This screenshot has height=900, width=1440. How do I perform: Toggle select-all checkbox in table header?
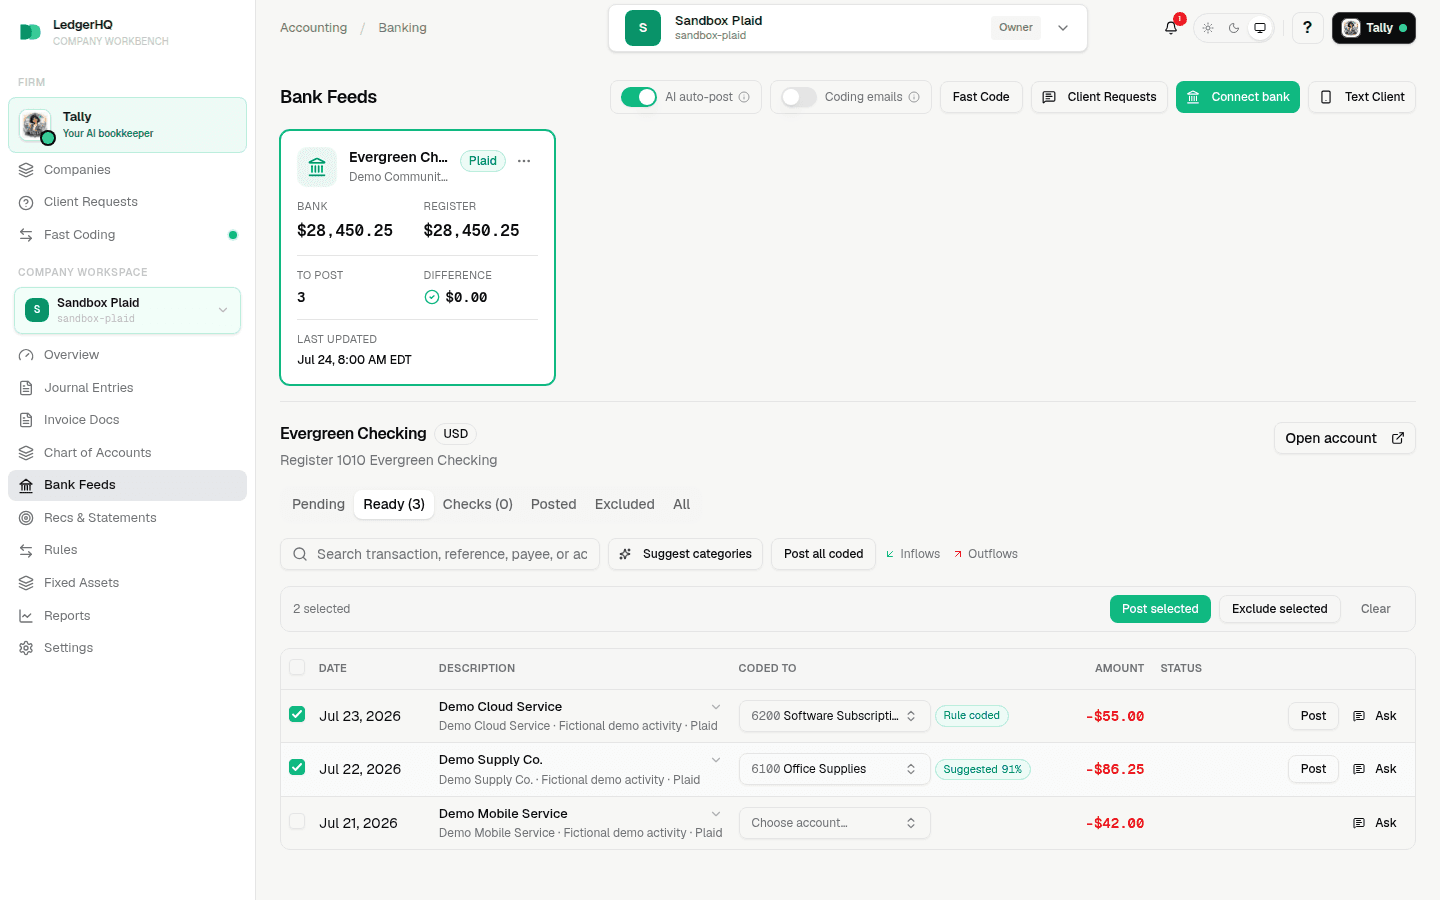coord(297,667)
